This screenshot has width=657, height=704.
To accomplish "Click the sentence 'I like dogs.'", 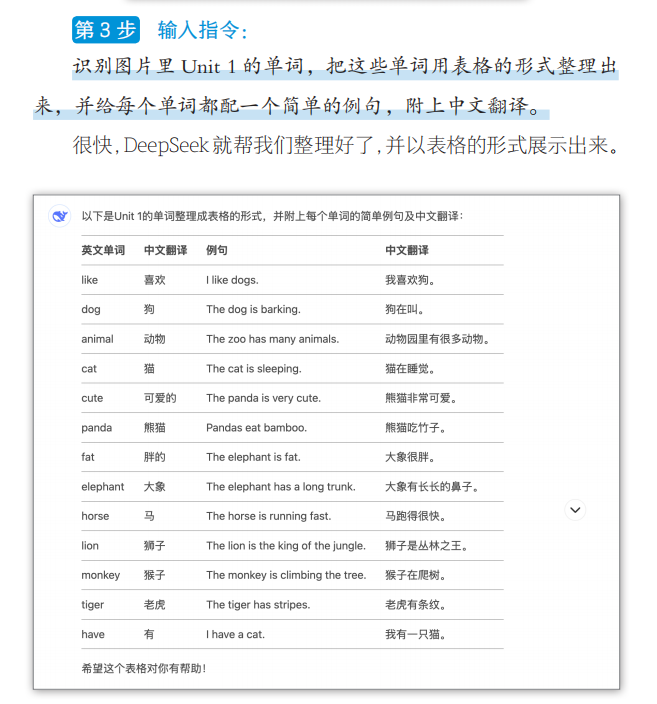I will tap(232, 280).
